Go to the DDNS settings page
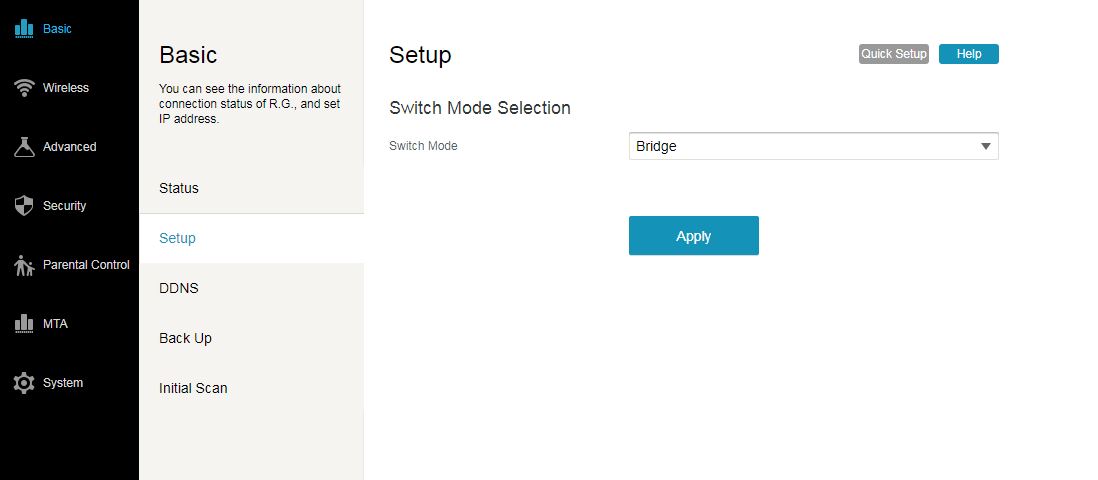 [179, 288]
